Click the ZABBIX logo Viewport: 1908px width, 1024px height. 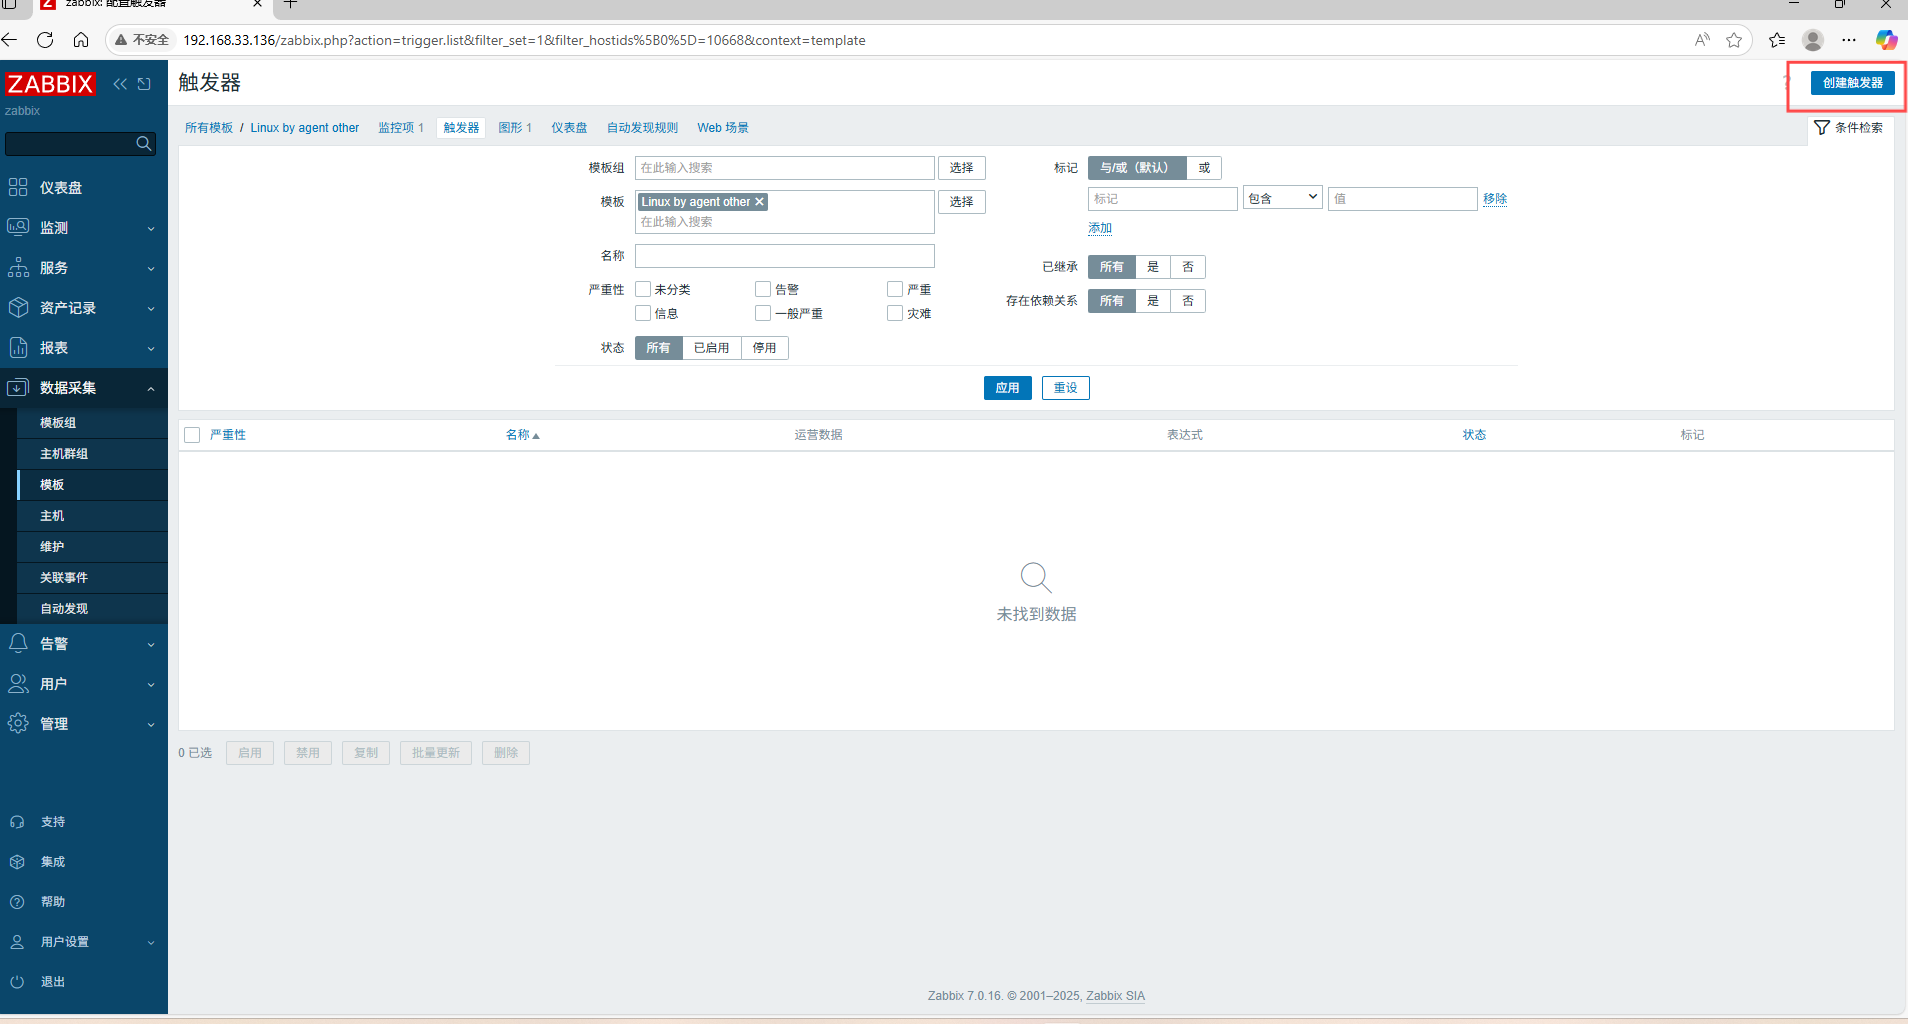[x=50, y=84]
